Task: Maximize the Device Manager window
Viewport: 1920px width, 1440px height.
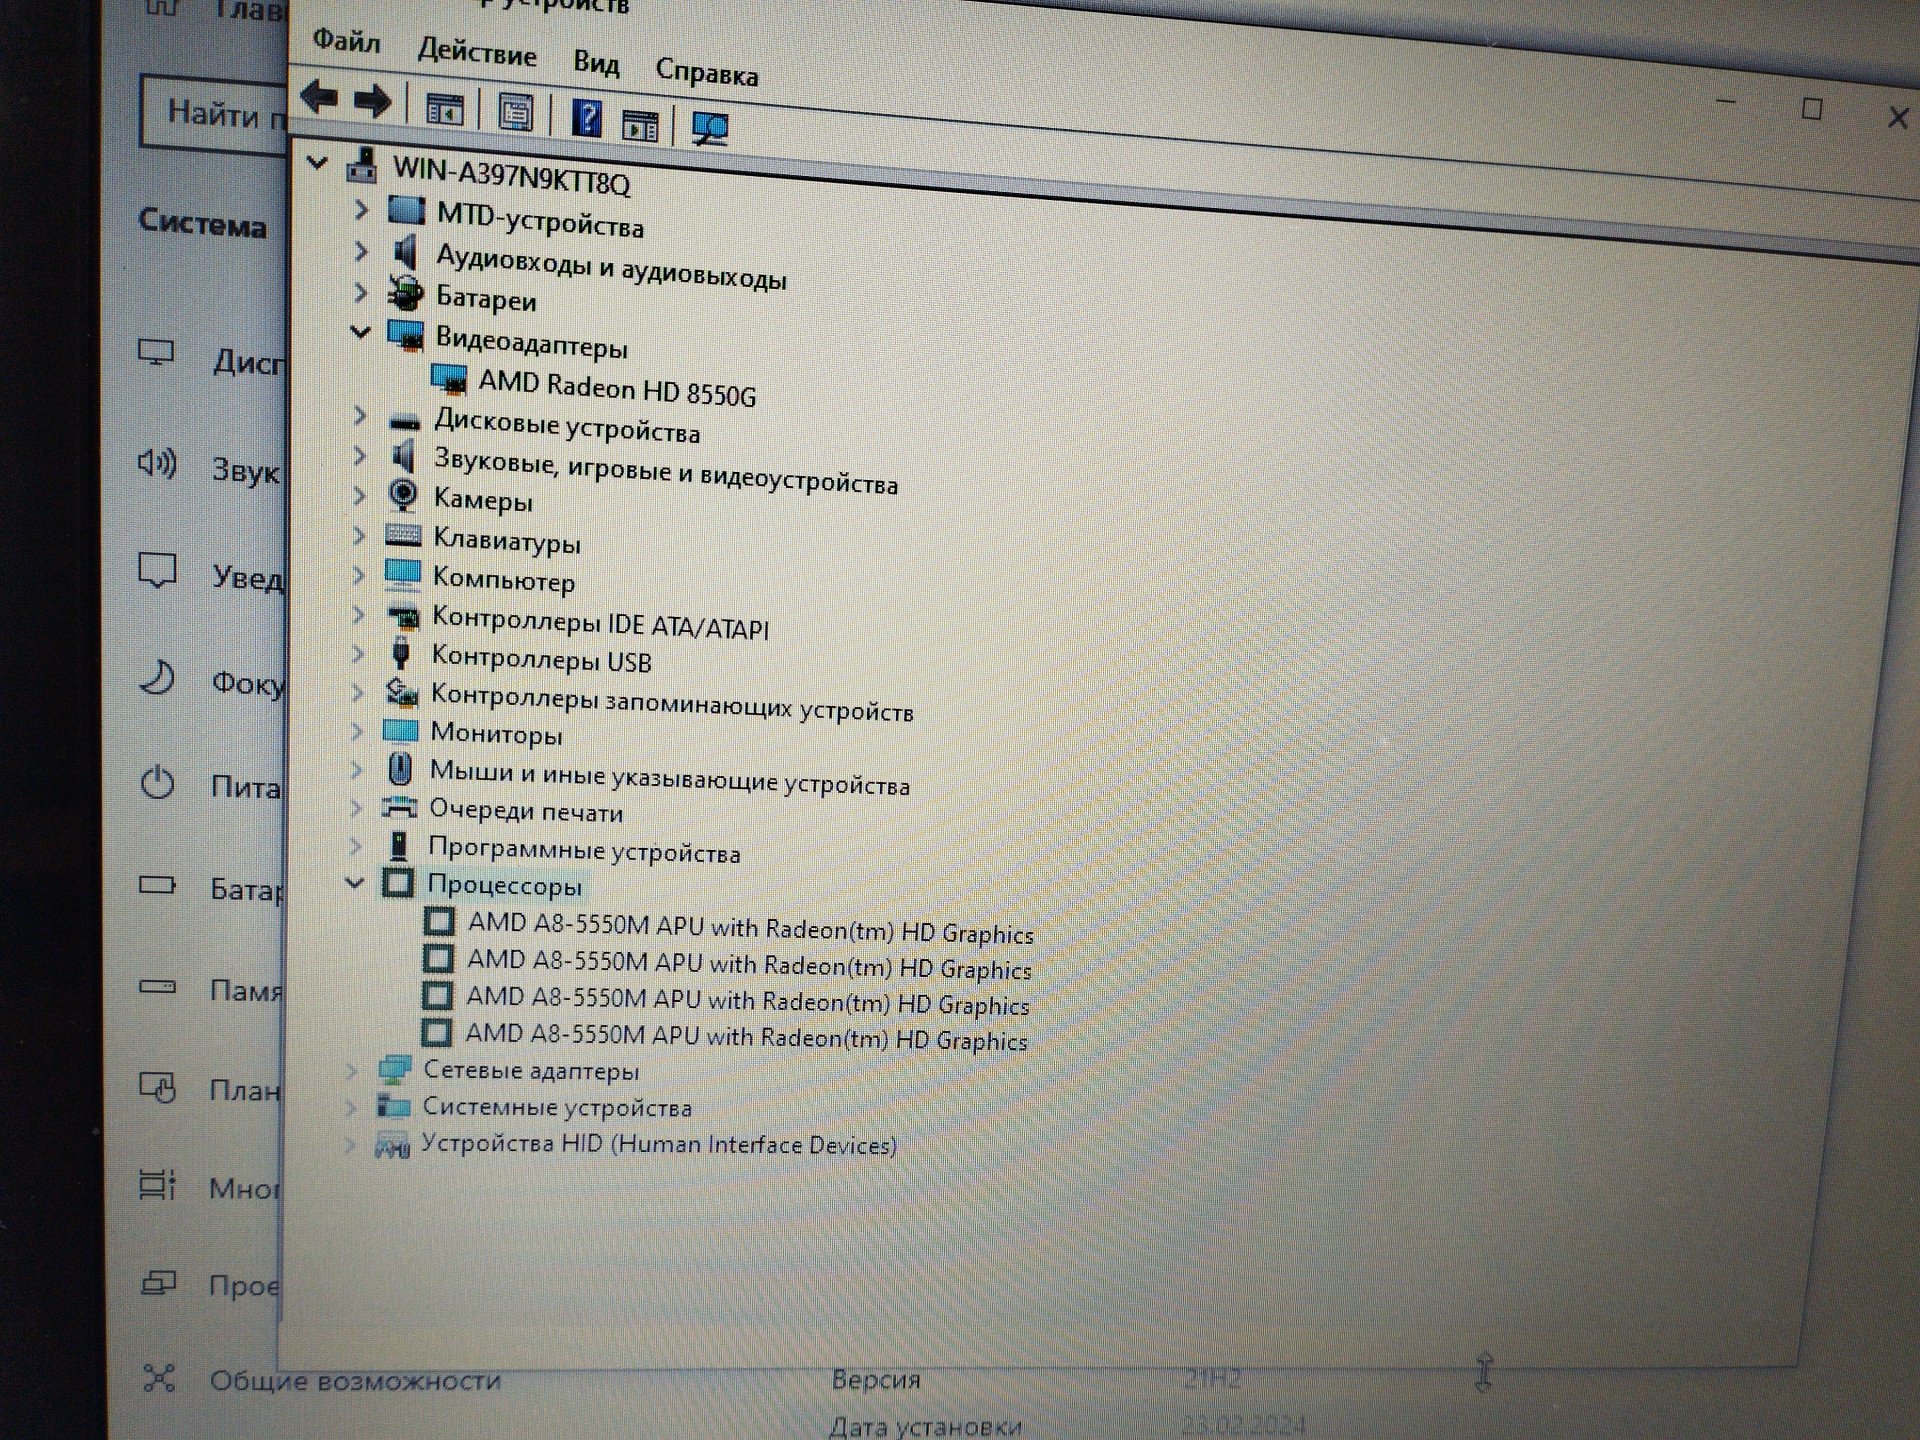Action: click(1811, 108)
